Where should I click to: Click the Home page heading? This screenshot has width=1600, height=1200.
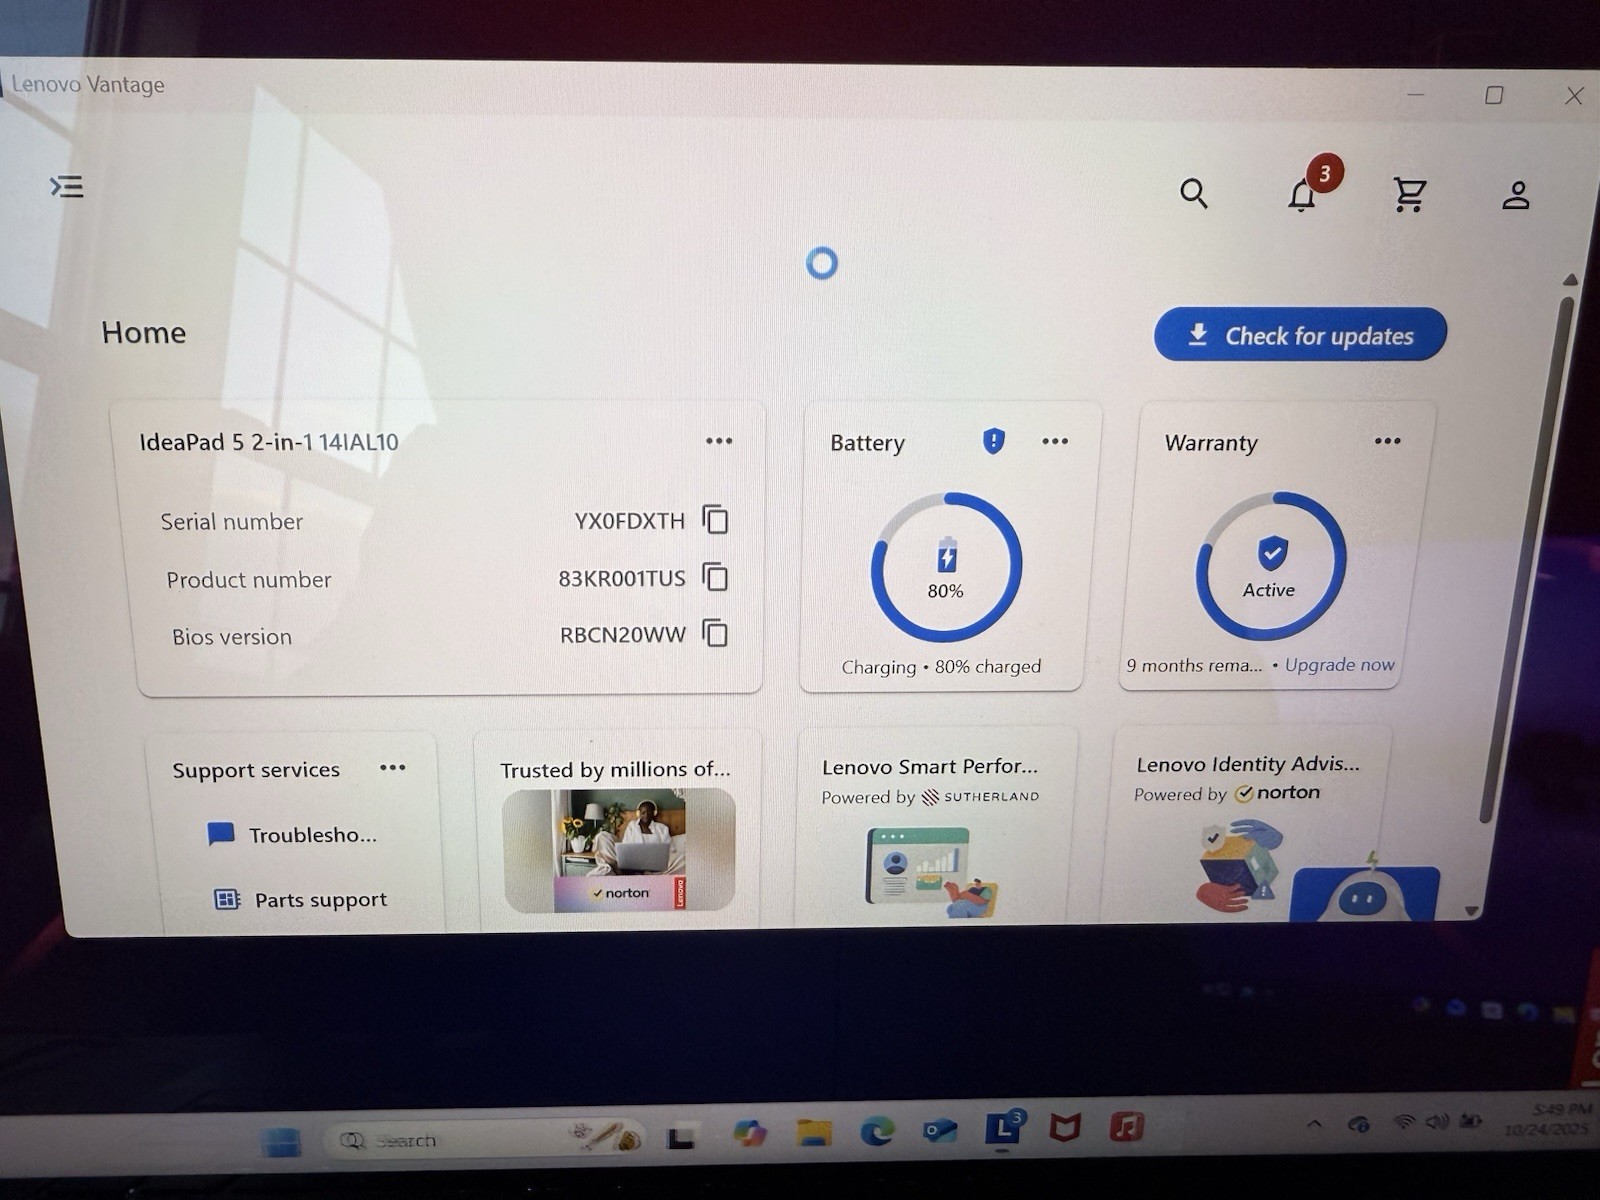pyautogui.click(x=144, y=333)
